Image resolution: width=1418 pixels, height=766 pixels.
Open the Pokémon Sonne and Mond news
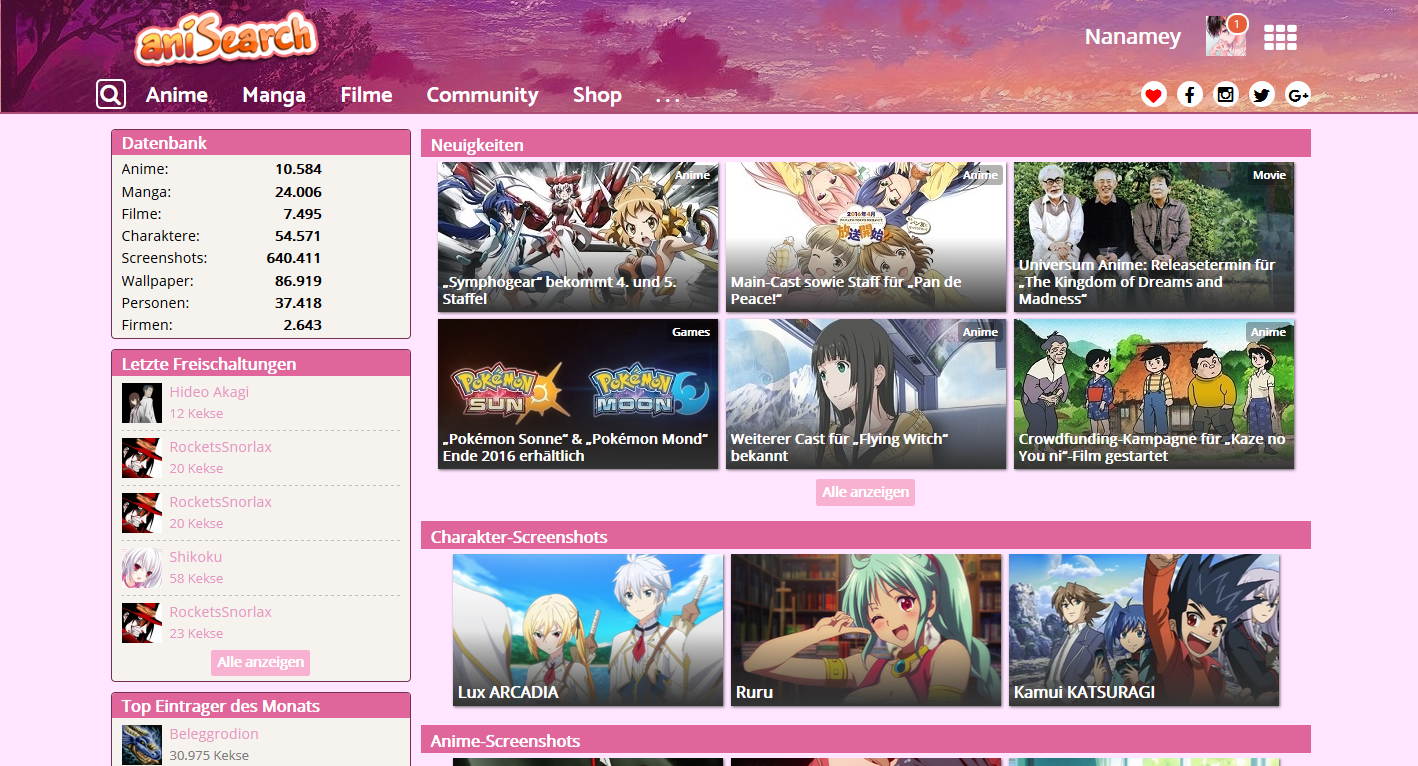[578, 394]
